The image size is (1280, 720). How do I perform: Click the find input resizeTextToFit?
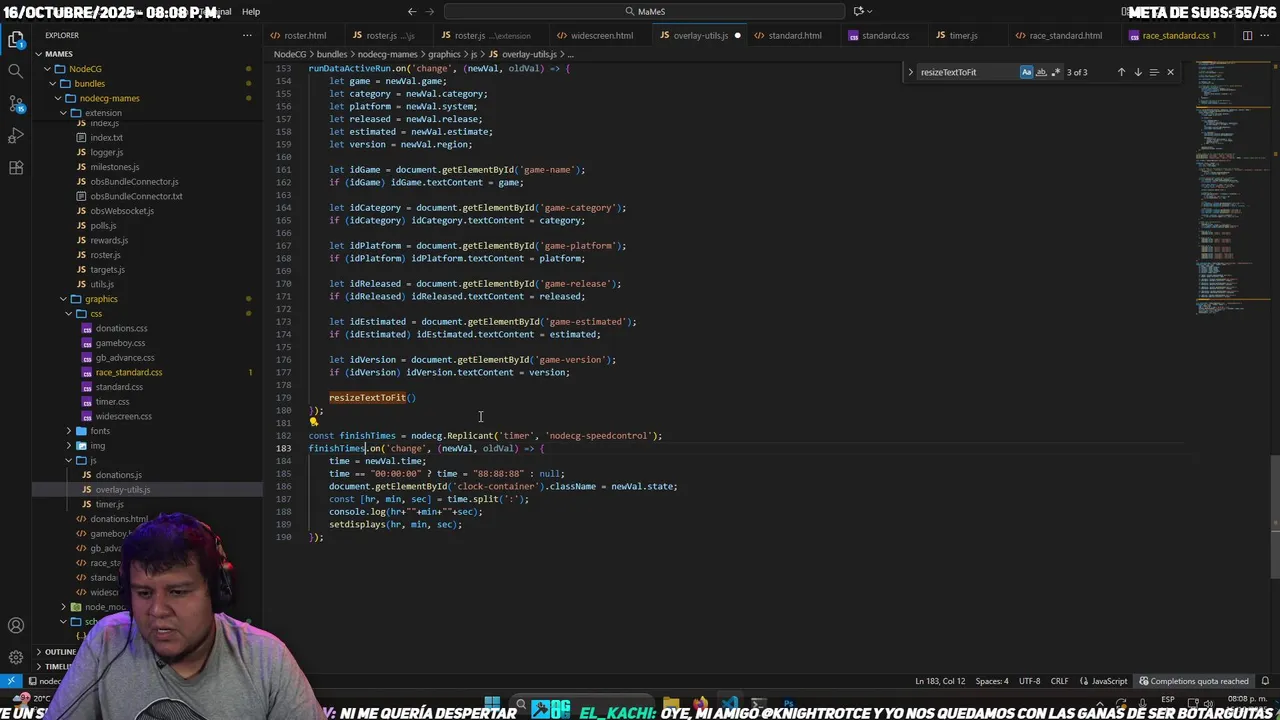tap(968, 72)
